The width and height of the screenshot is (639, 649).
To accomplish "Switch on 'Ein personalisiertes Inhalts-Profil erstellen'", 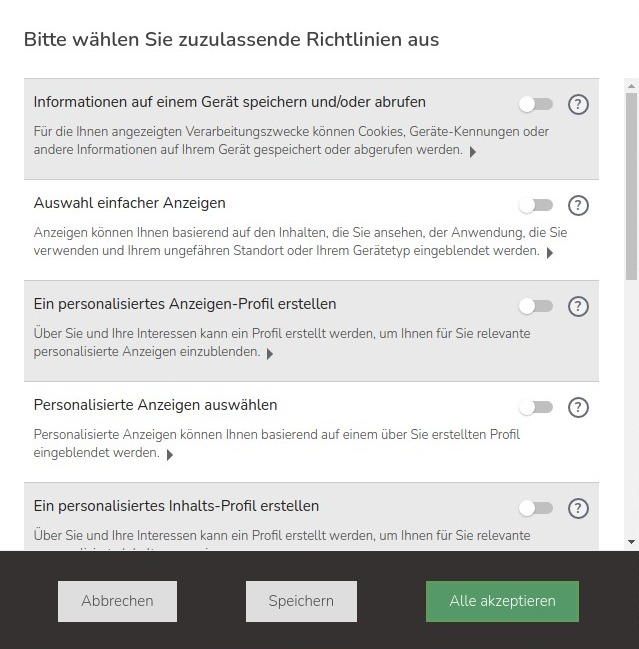I will (535, 508).
